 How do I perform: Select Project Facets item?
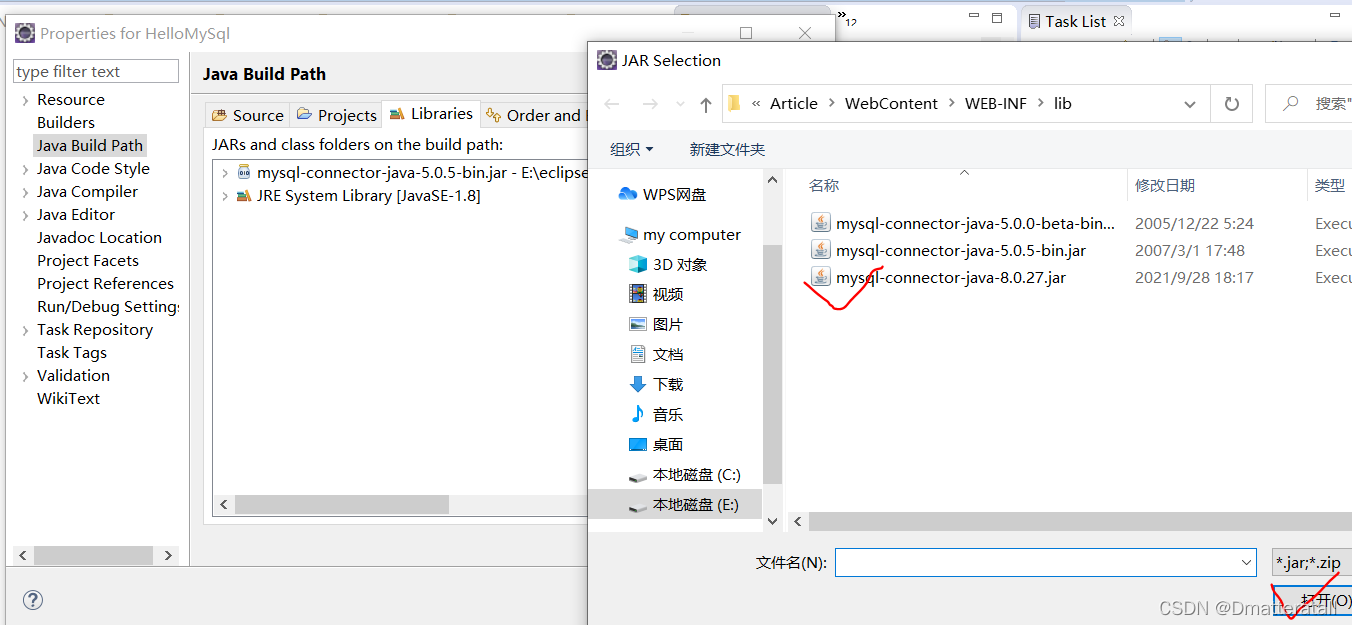[x=88, y=260]
